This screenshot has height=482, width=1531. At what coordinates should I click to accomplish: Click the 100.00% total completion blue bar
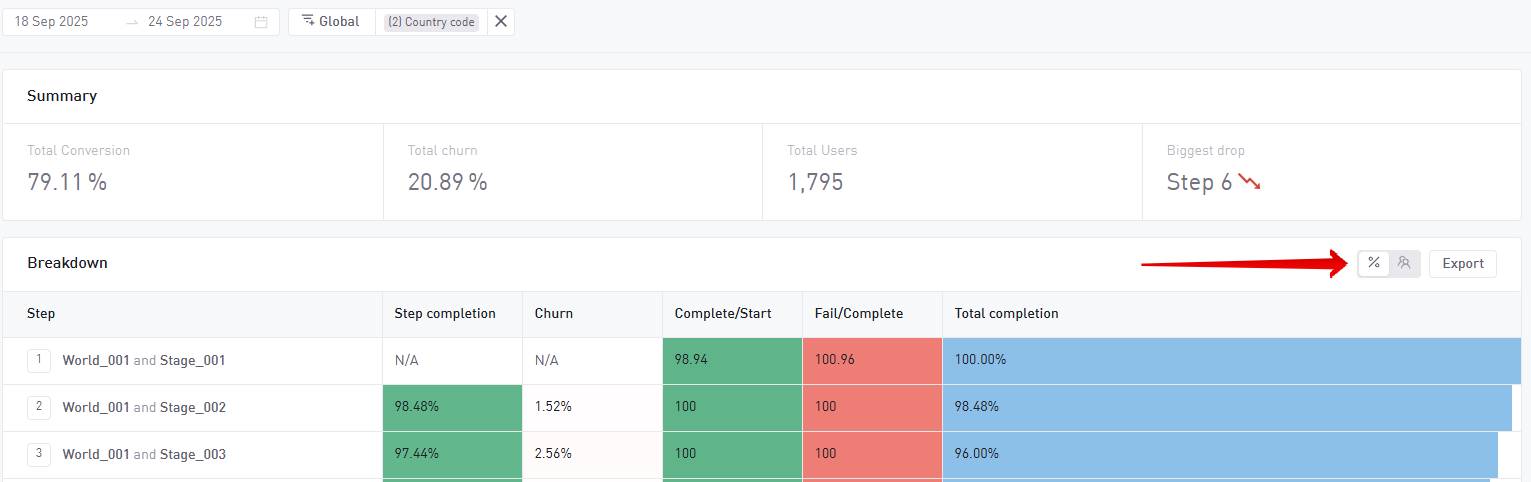click(x=1230, y=360)
